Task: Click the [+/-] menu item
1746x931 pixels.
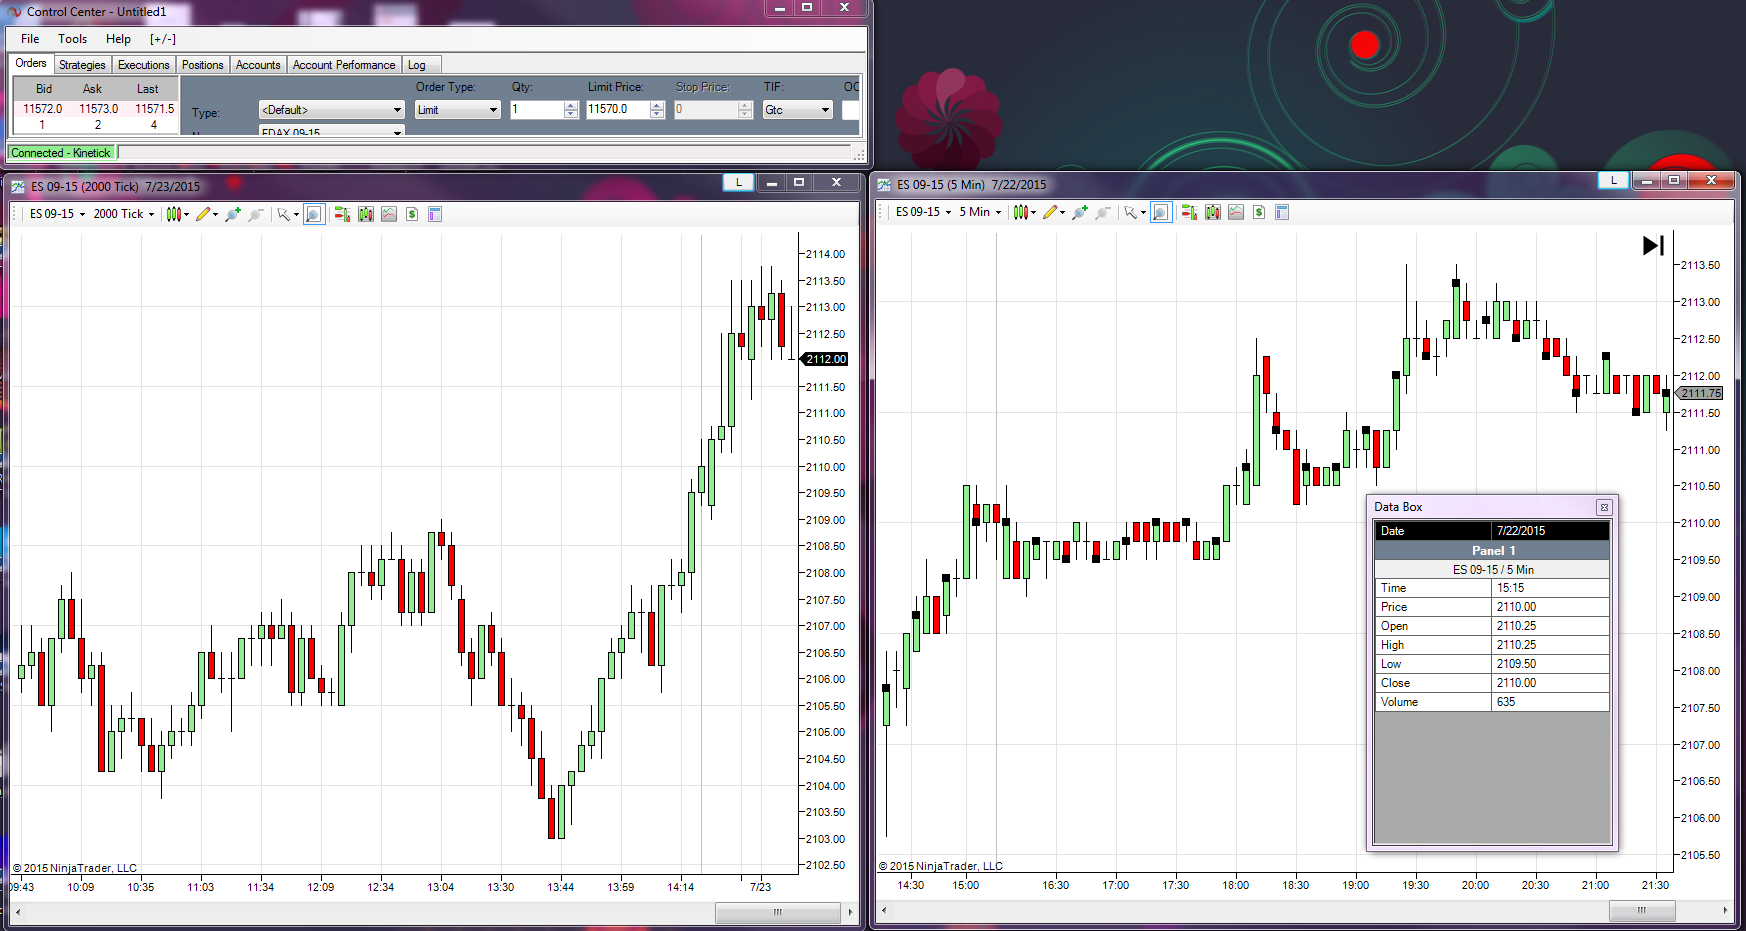Action: tap(163, 39)
